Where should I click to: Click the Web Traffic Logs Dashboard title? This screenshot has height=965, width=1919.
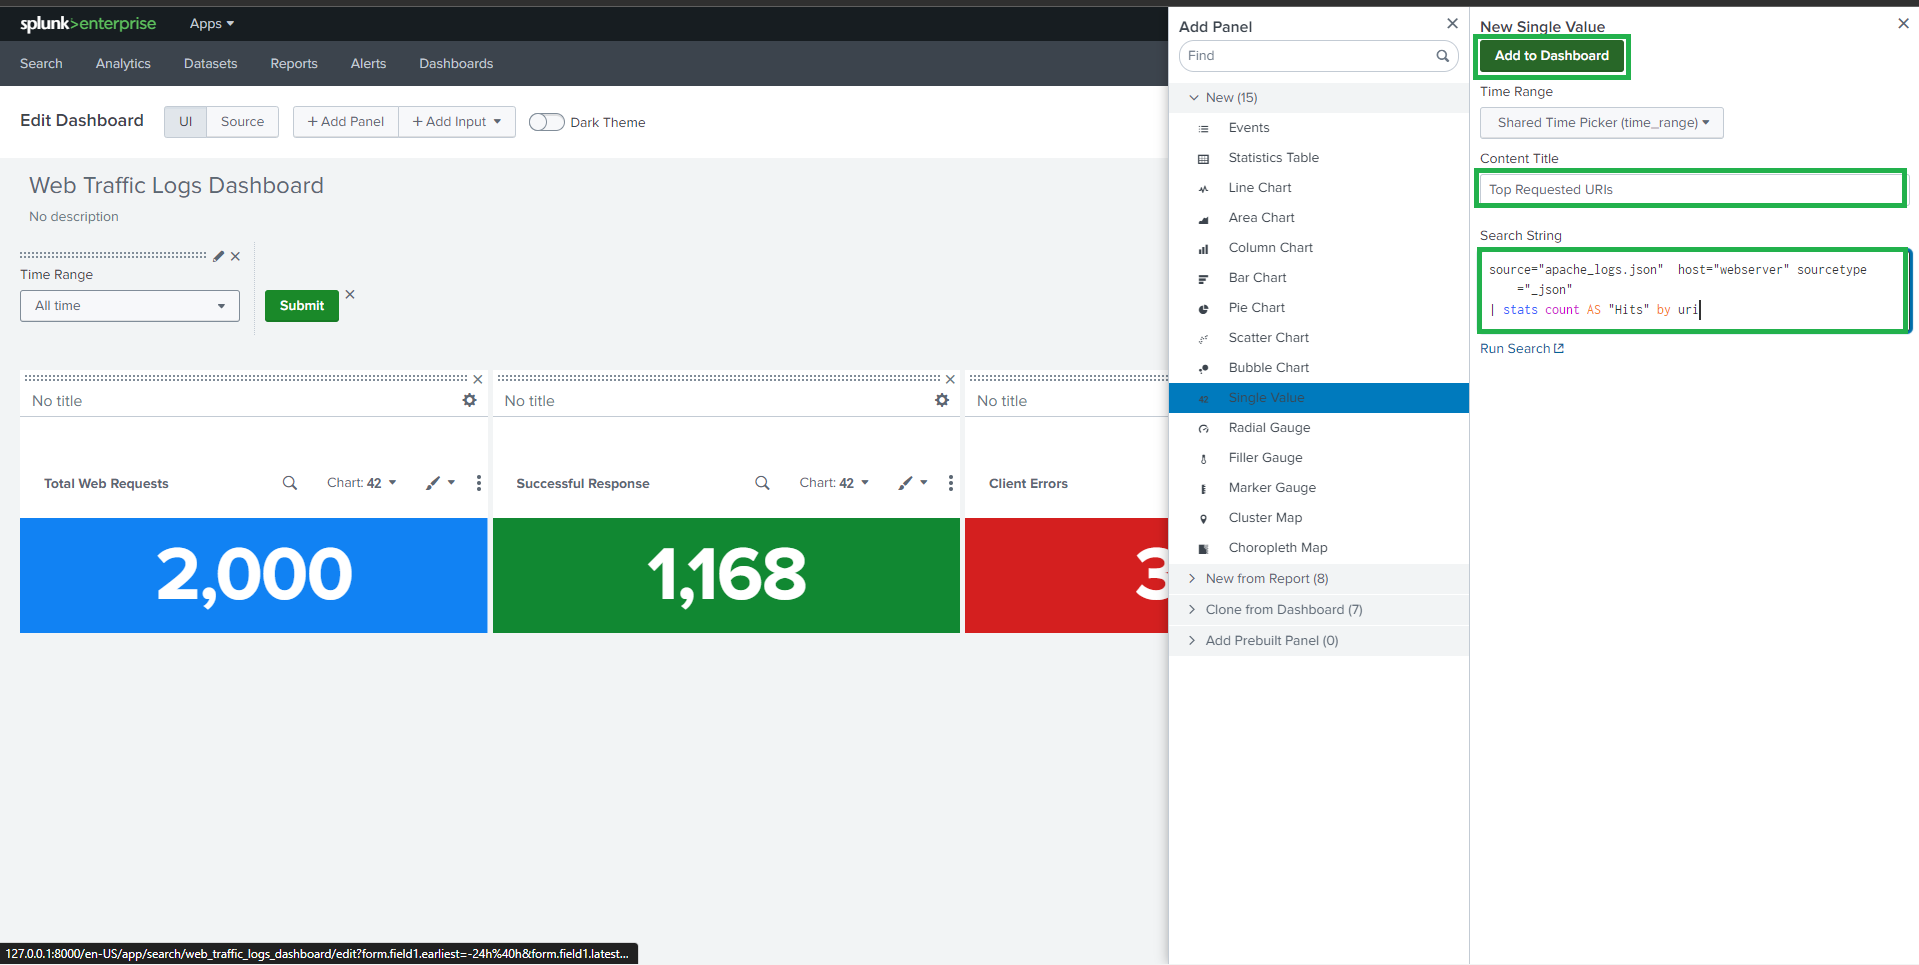click(176, 186)
